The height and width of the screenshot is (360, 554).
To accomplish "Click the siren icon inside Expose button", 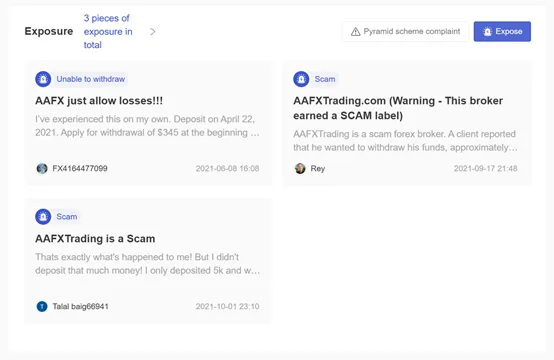I will pos(488,31).
